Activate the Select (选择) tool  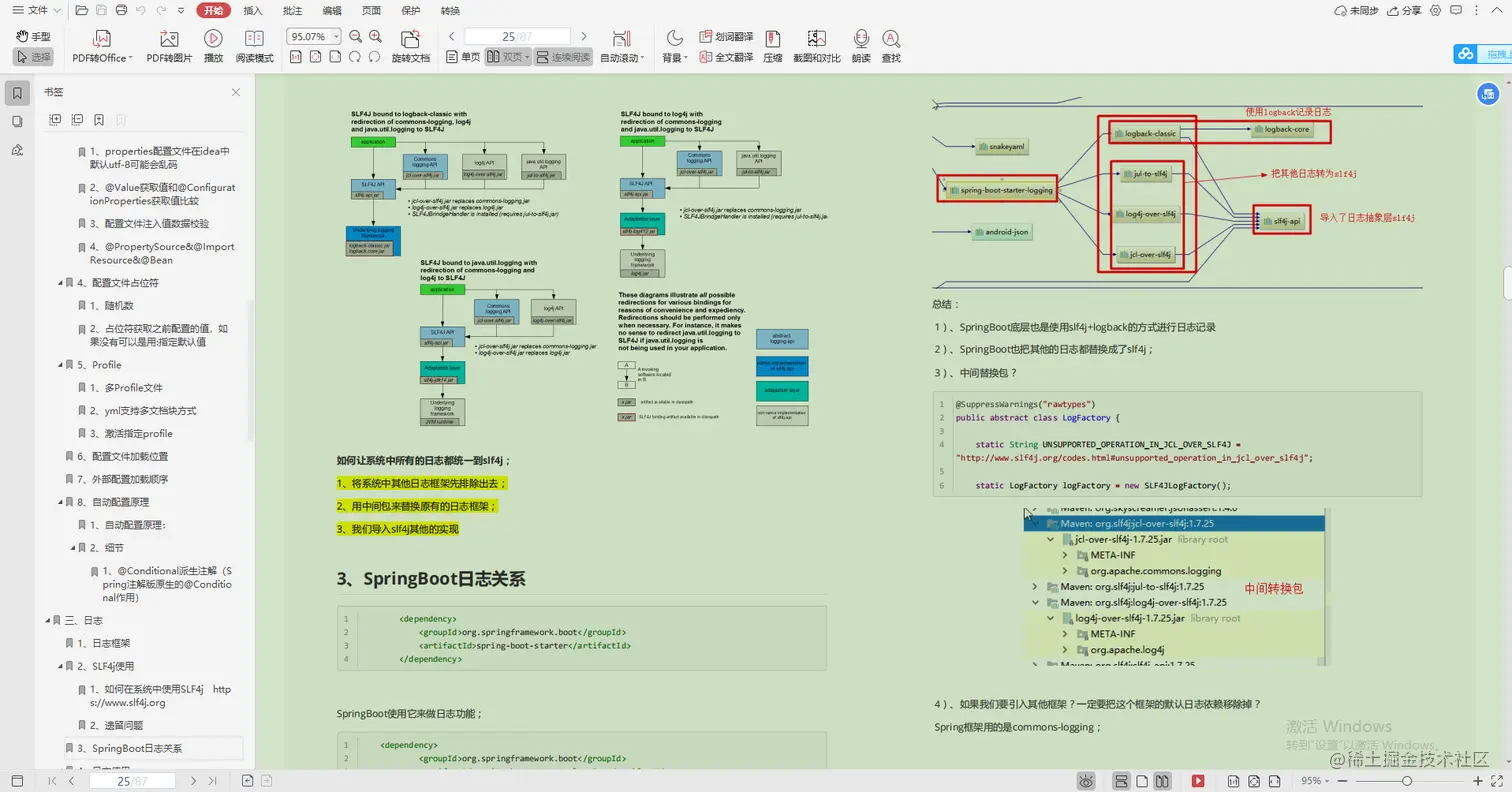tap(34, 57)
